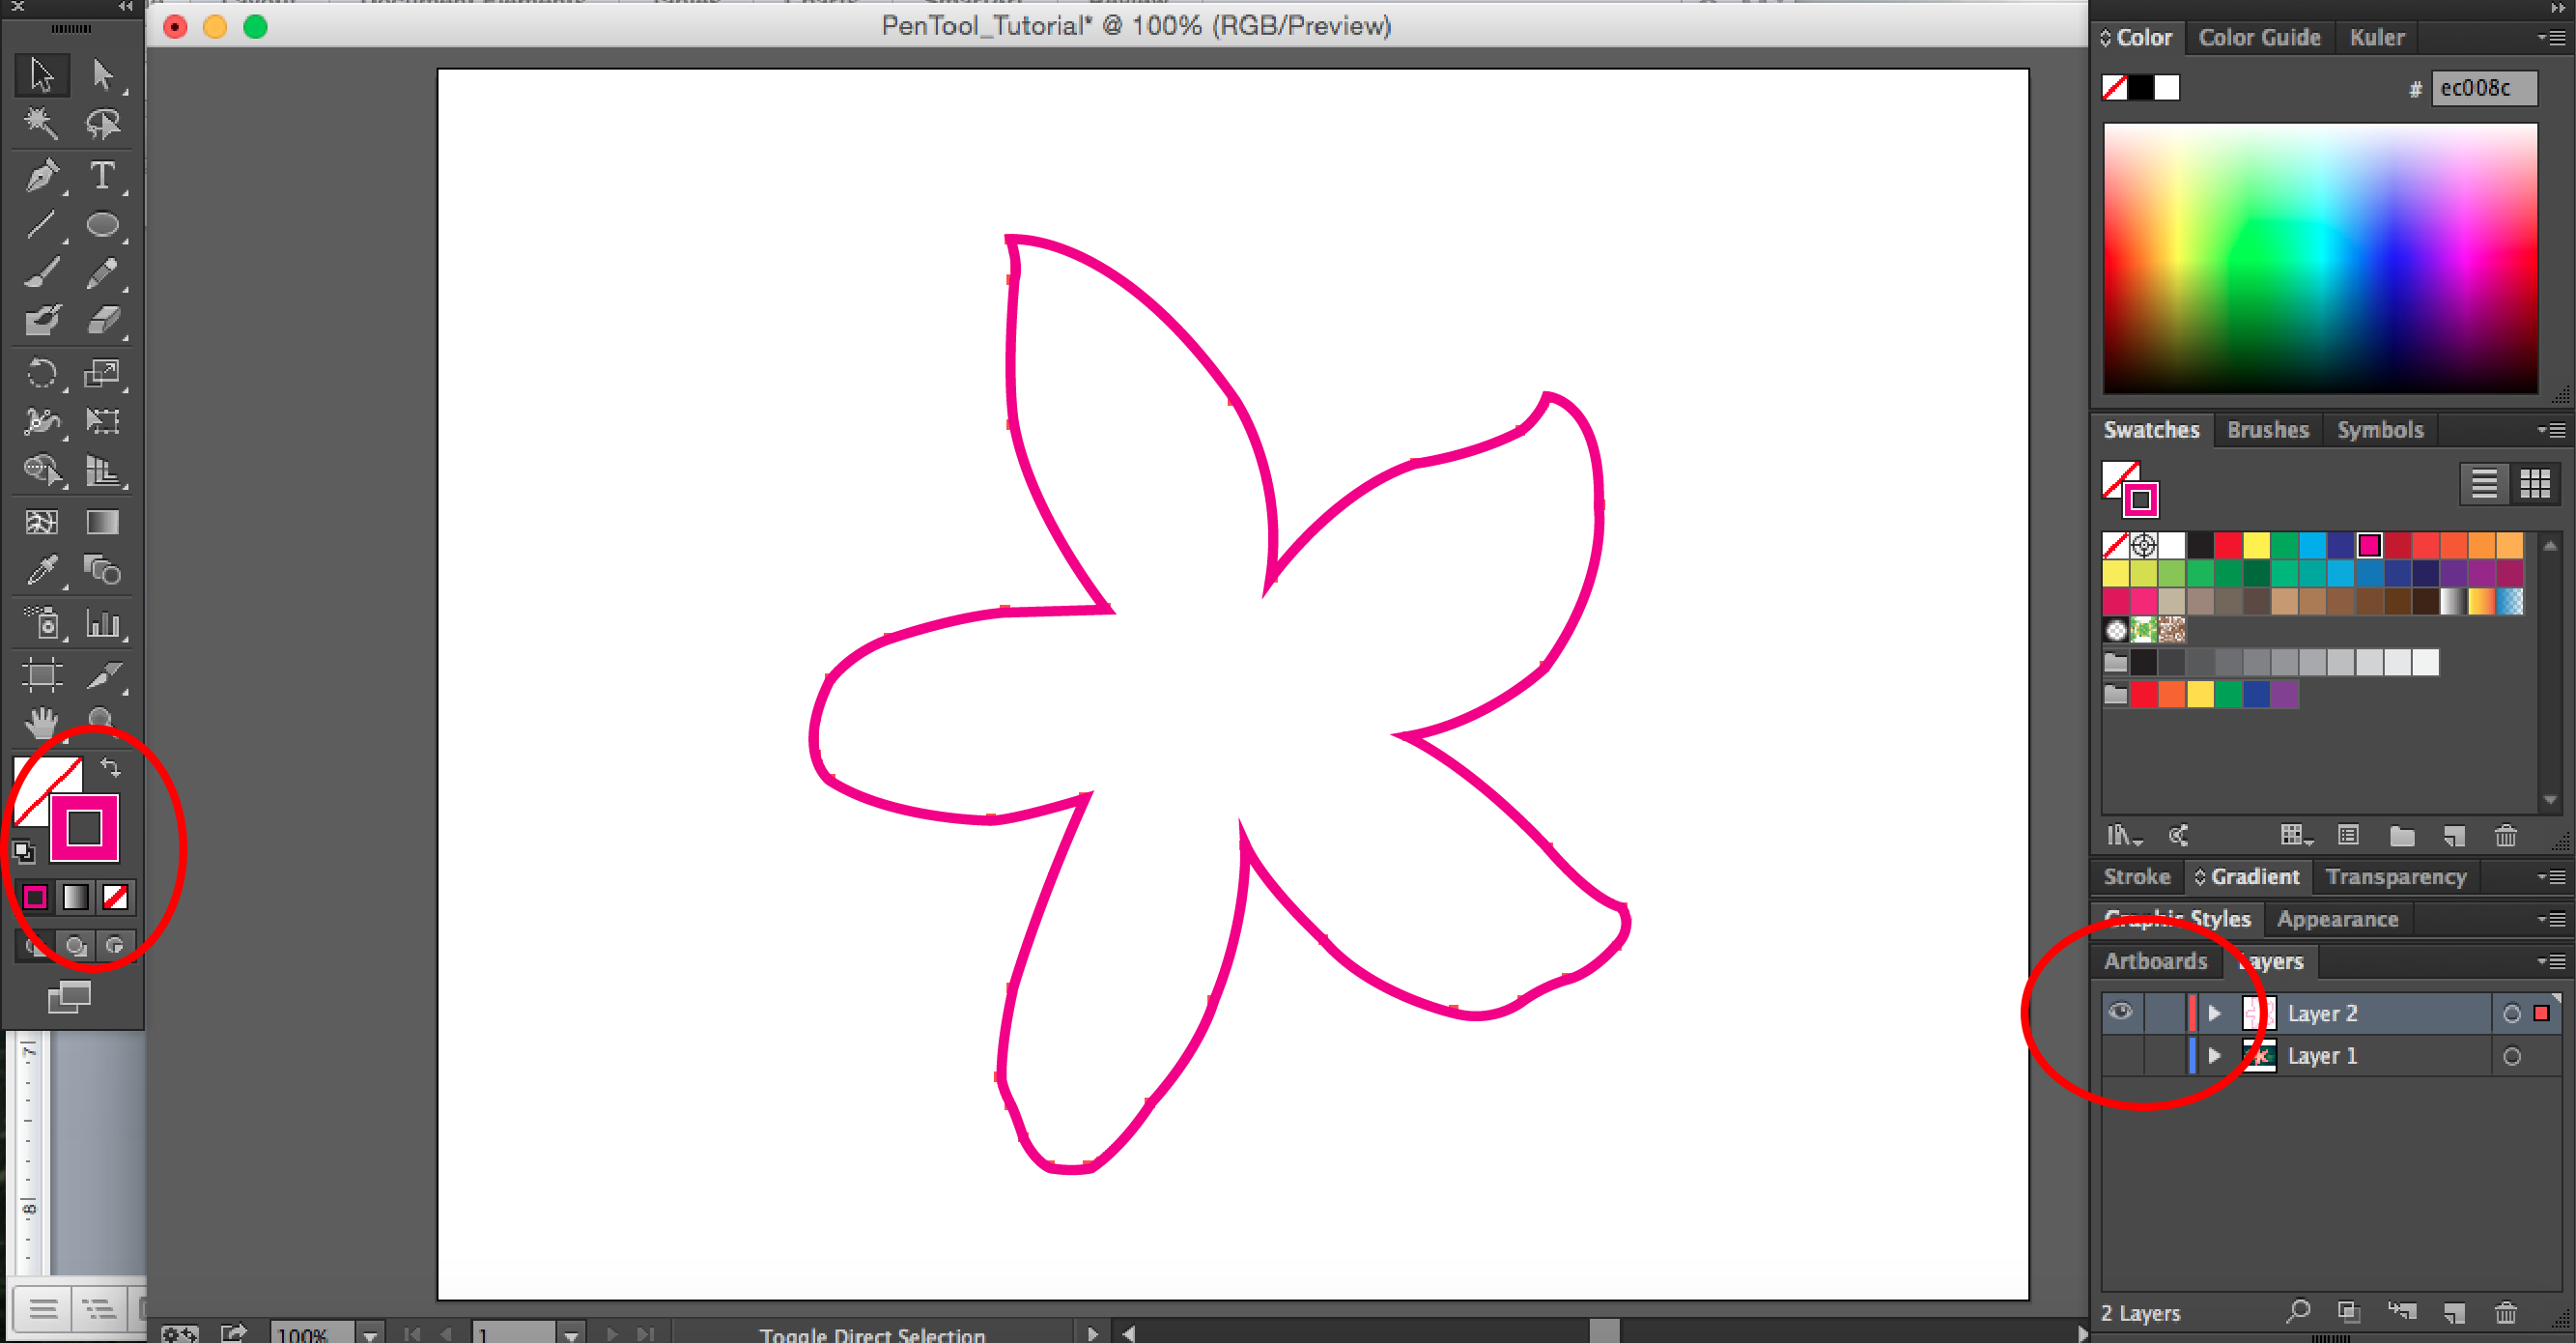Image resolution: width=2576 pixels, height=1343 pixels.
Task: Select the Eyedropper tool
Action: (x=42, y=571)
